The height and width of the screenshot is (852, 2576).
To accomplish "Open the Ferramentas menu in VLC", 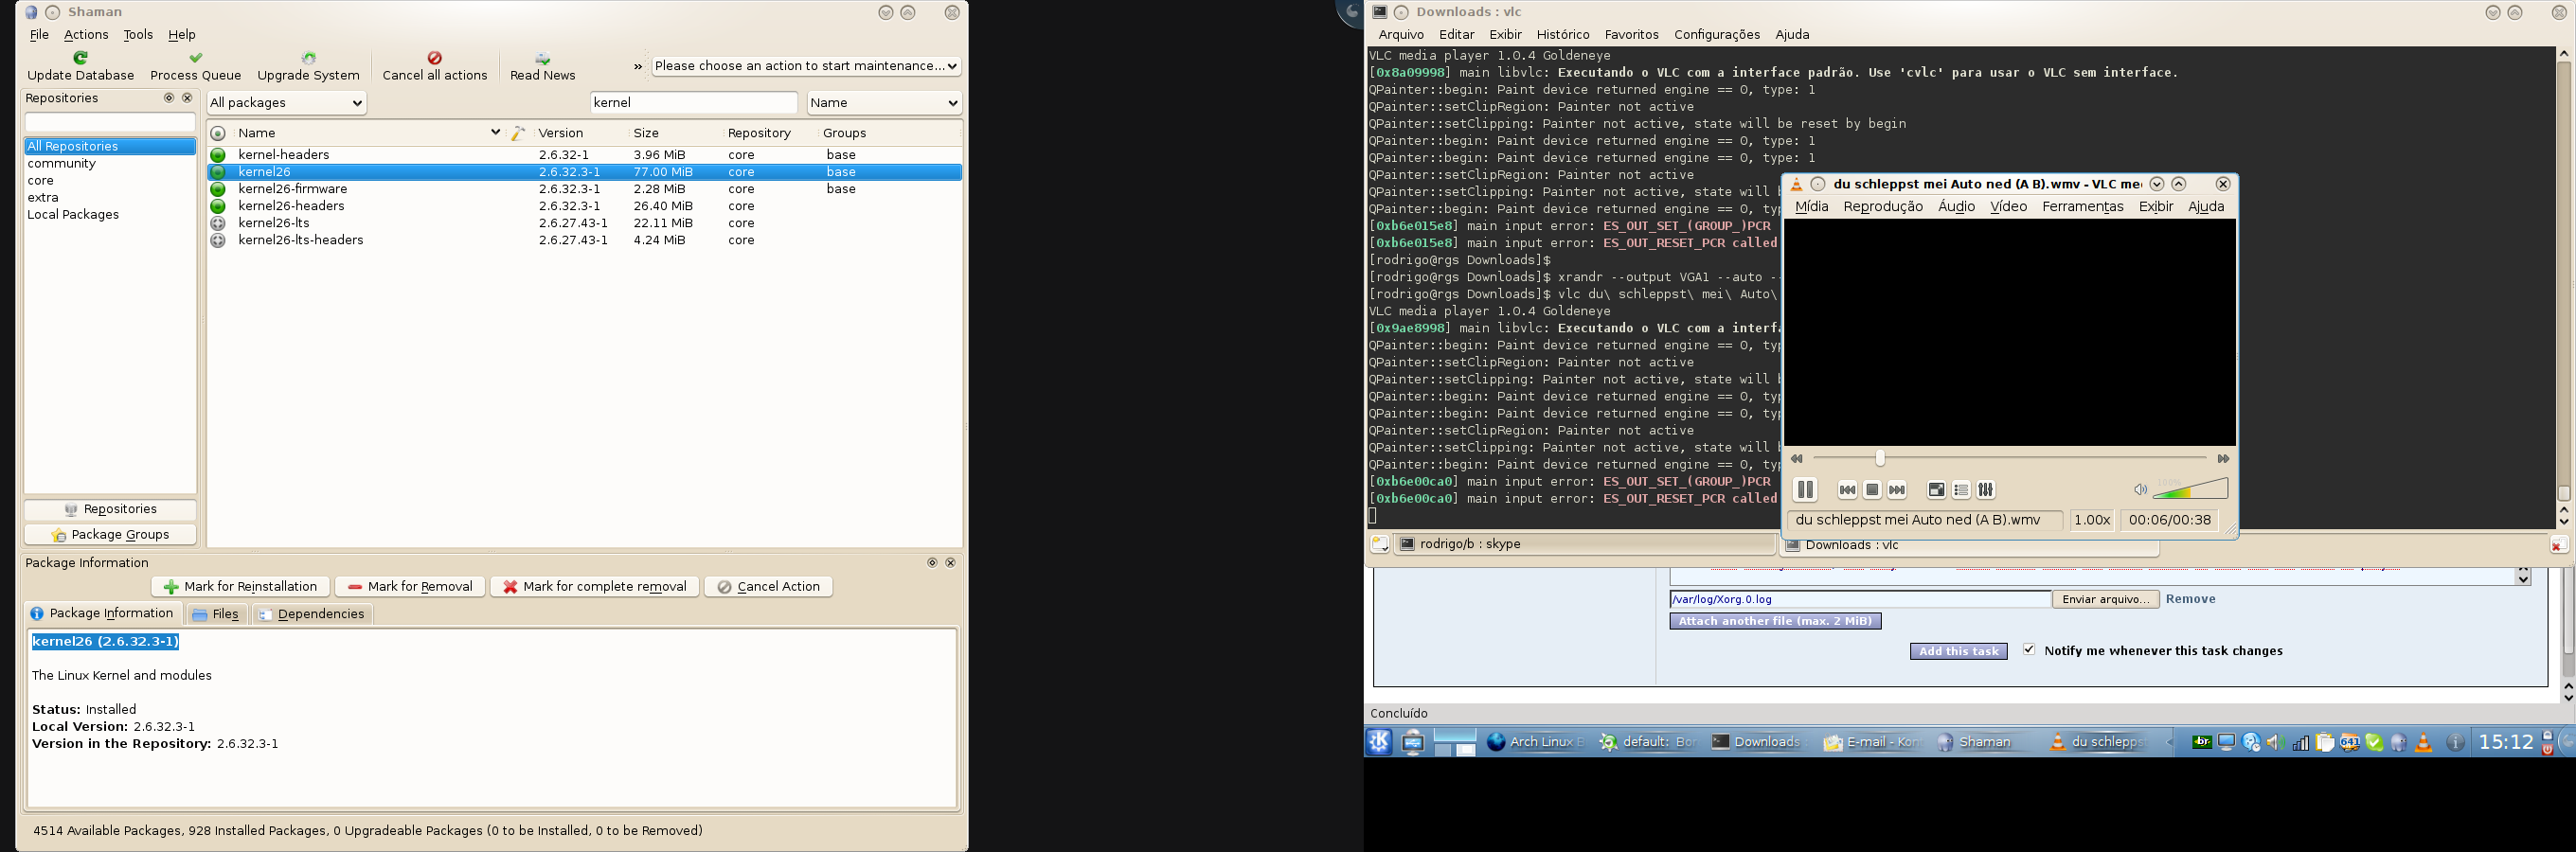I will (x=2082, y=207).
